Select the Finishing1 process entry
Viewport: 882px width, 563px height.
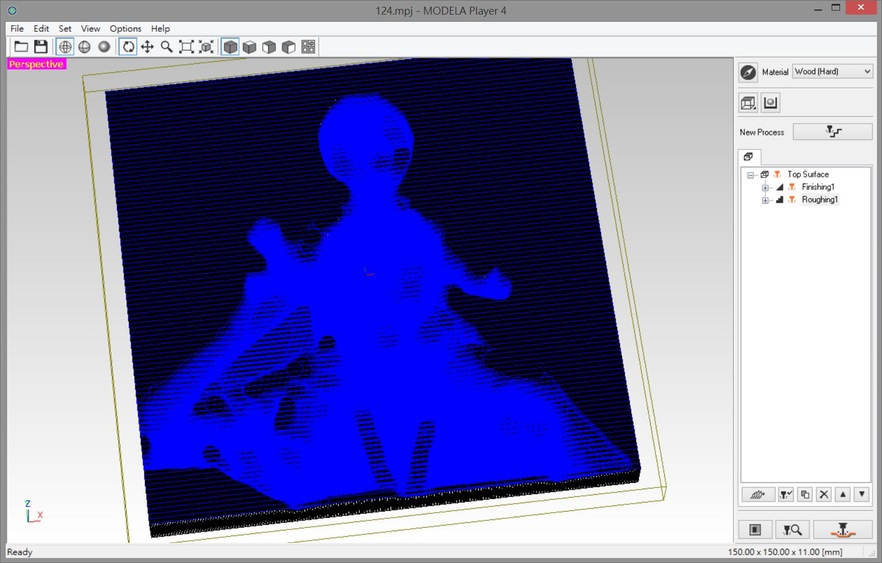(818, 187)
